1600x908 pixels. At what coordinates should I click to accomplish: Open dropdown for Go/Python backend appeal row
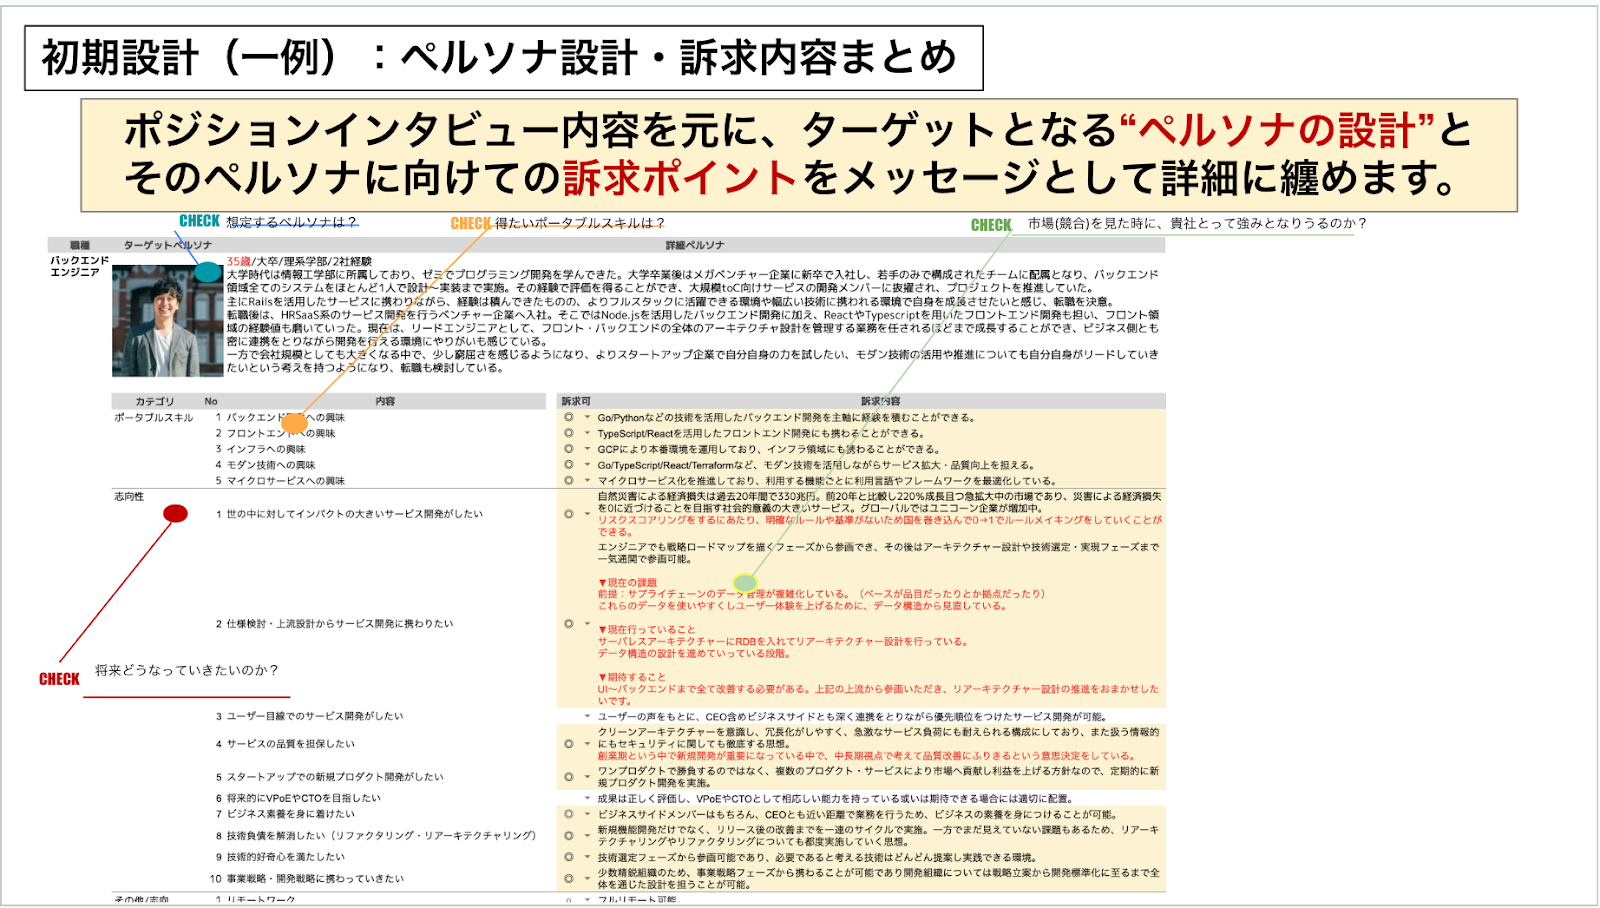pyautogui.click(x=587, y=418)
